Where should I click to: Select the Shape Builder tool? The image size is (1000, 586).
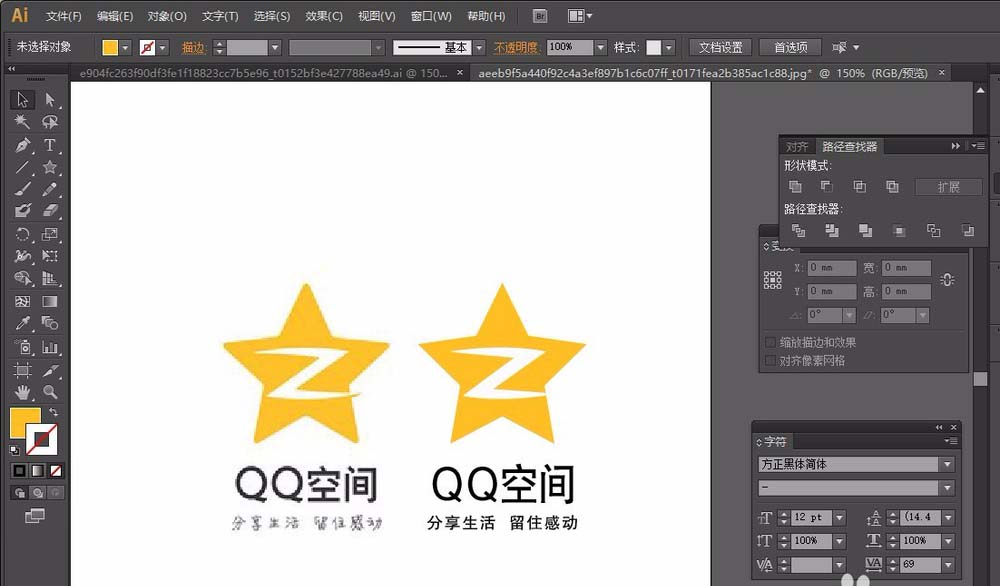[22, 278]
